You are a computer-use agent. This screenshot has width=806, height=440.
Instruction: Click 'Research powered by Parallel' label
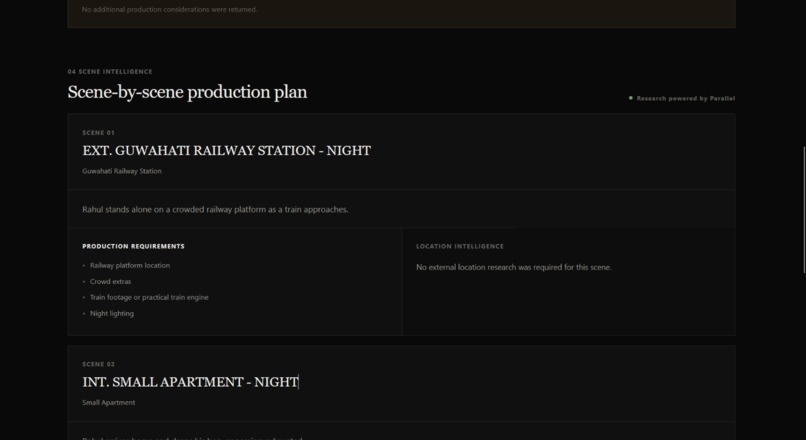pyautogui.click(x=686, y=98)
